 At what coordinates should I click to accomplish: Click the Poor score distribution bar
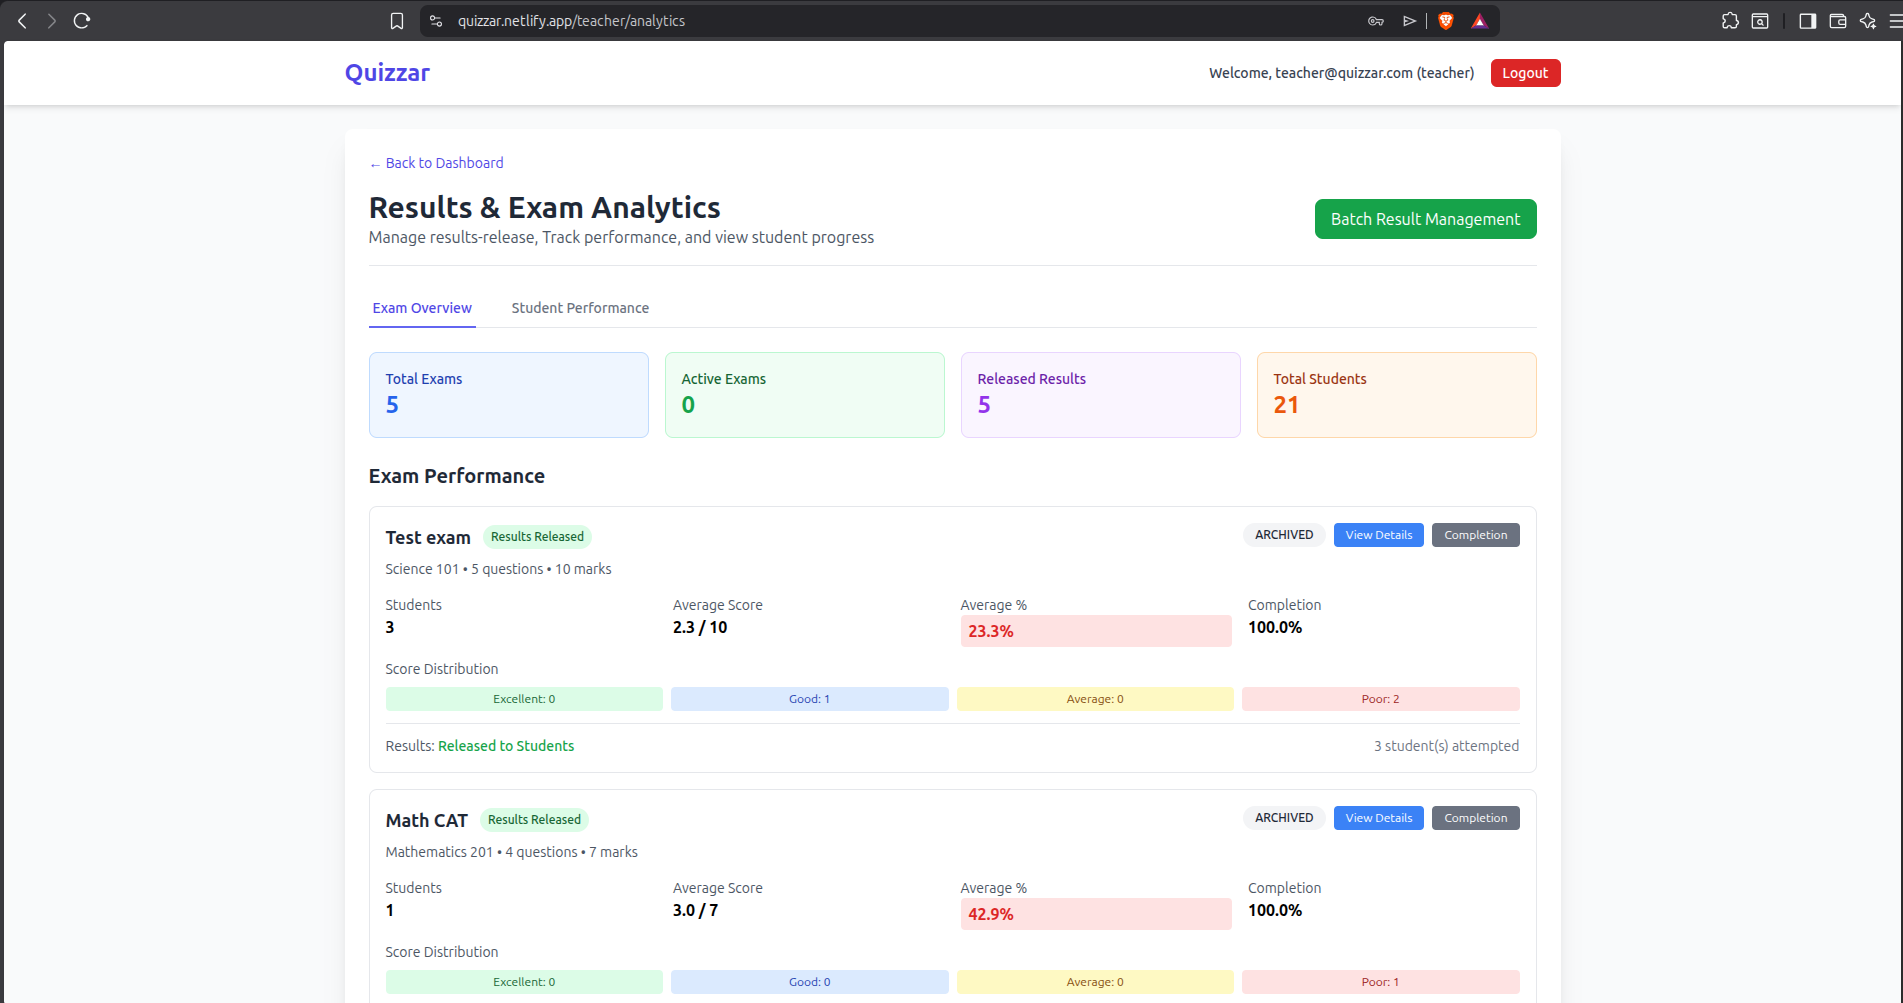[1380, 698]
